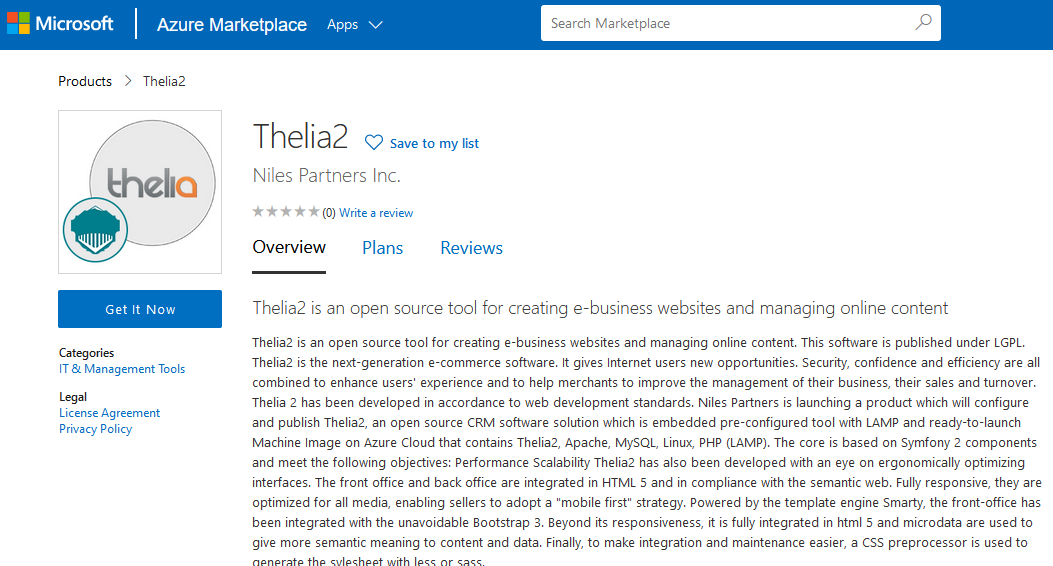Screen dimensions: 1053x566
Task: Open the Privacy Policy link
Action: point(95,429)
